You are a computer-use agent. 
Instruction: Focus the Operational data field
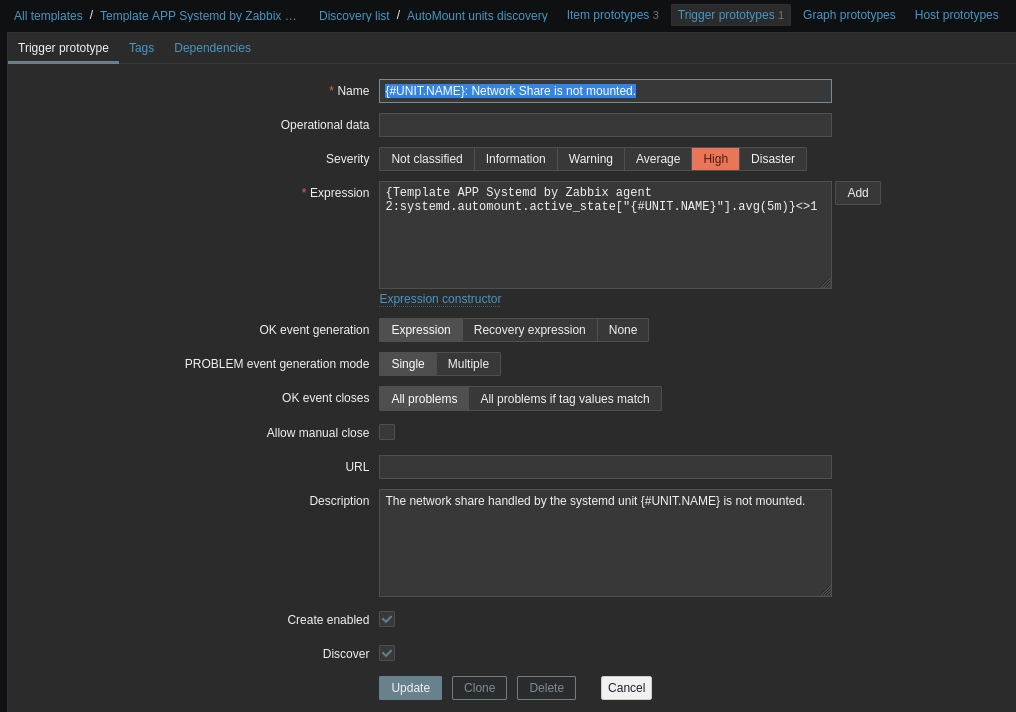coord(605,125)
